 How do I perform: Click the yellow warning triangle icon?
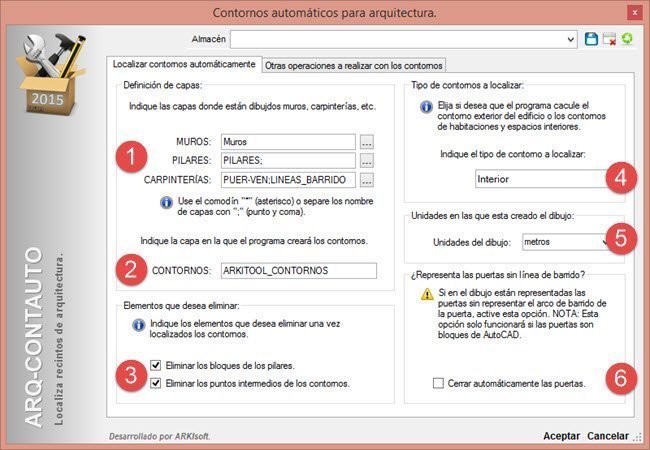tap(427, 294)
